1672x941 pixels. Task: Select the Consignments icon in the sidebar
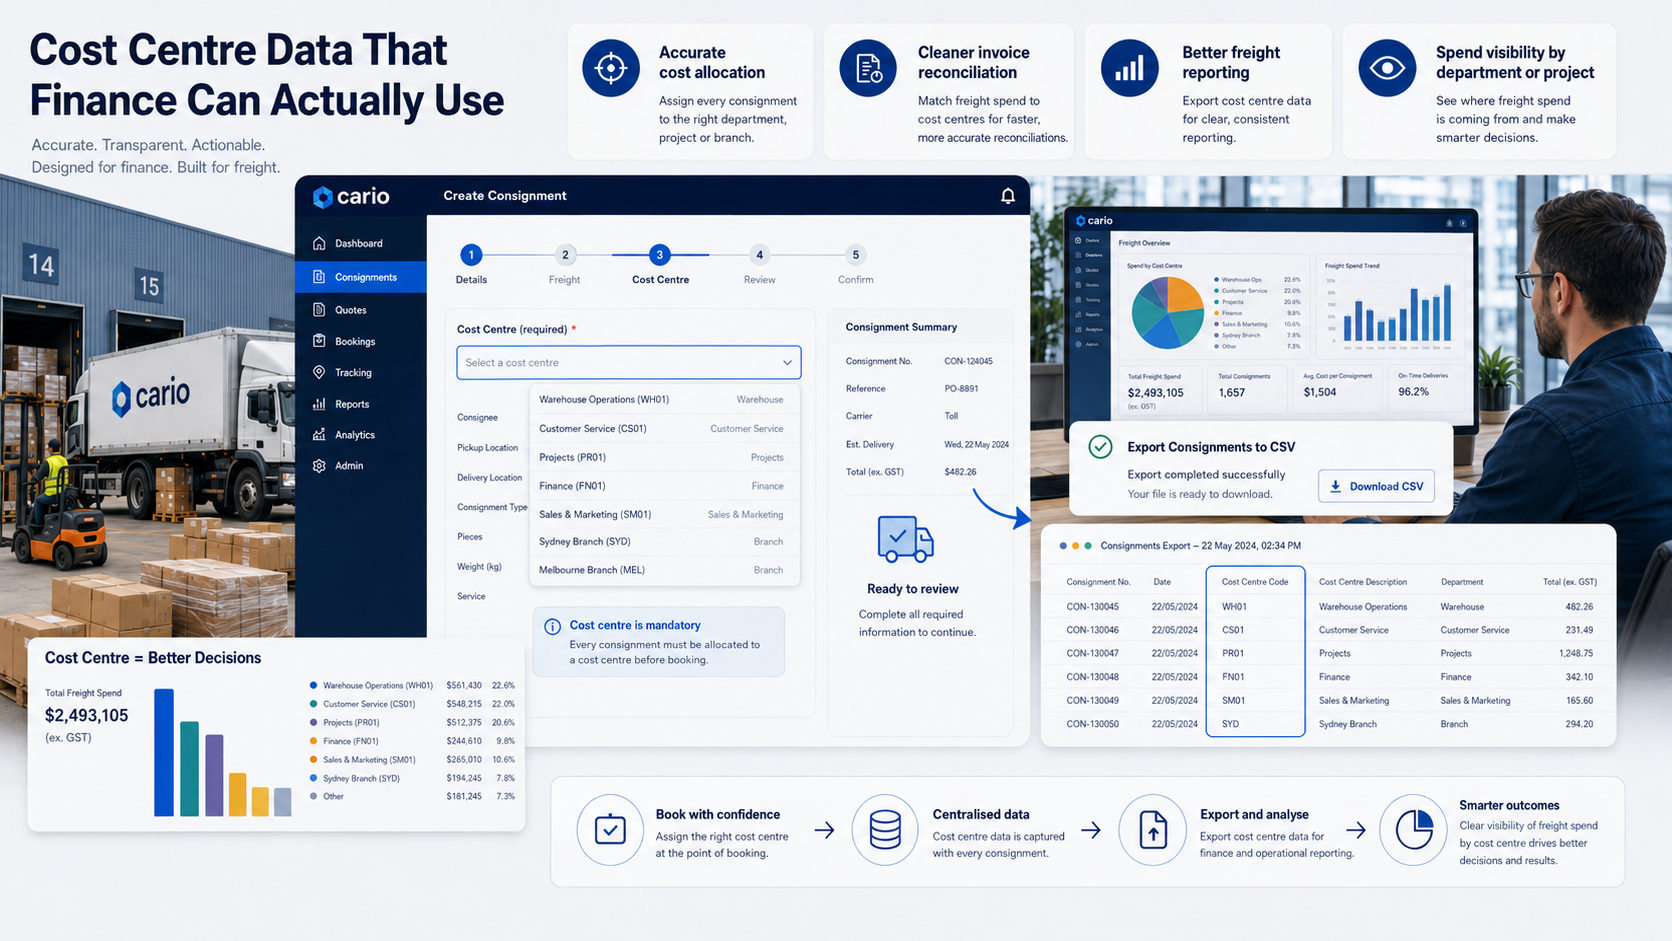click(319, 277)
